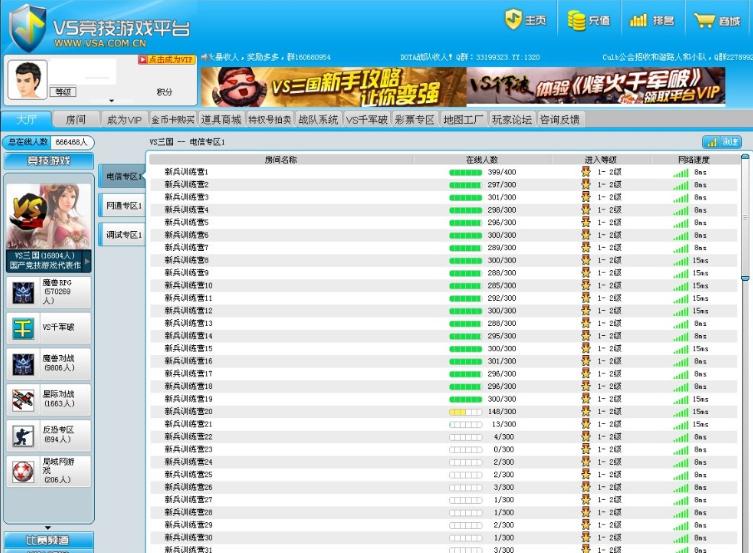Click signal strength icon in 新兵训练营2 row
The height and width of the screenshot is (553, 753).
[681, 185]
